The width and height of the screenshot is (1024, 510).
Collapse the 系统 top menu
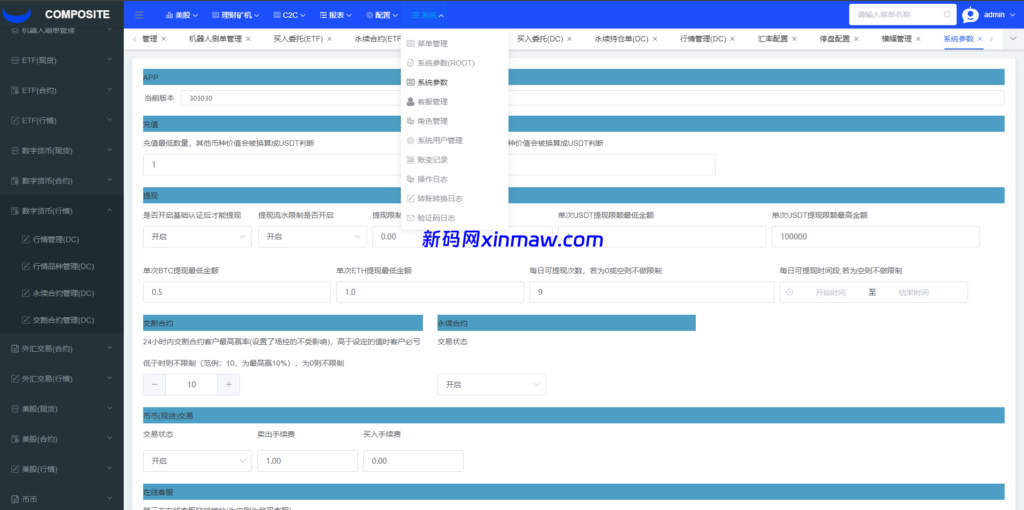click(x=428, y=15)
